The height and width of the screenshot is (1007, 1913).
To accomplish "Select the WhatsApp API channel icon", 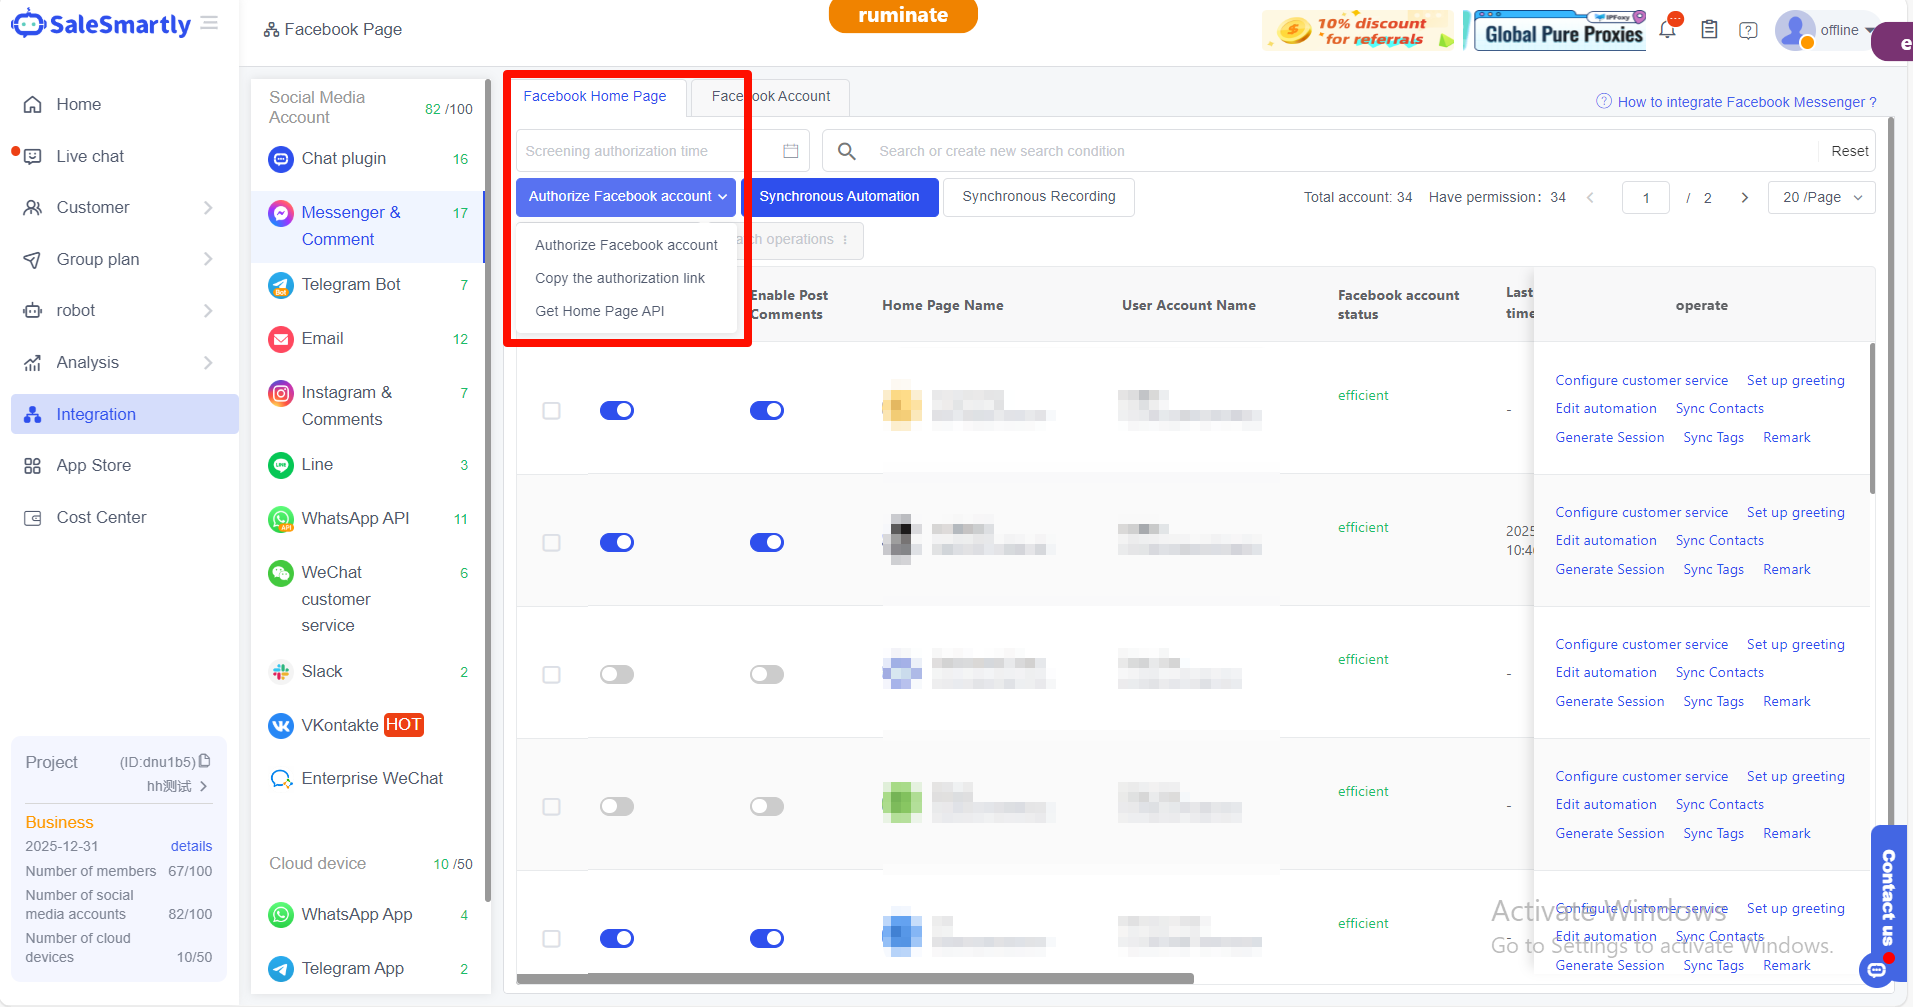I will click(x=281, y=519).
